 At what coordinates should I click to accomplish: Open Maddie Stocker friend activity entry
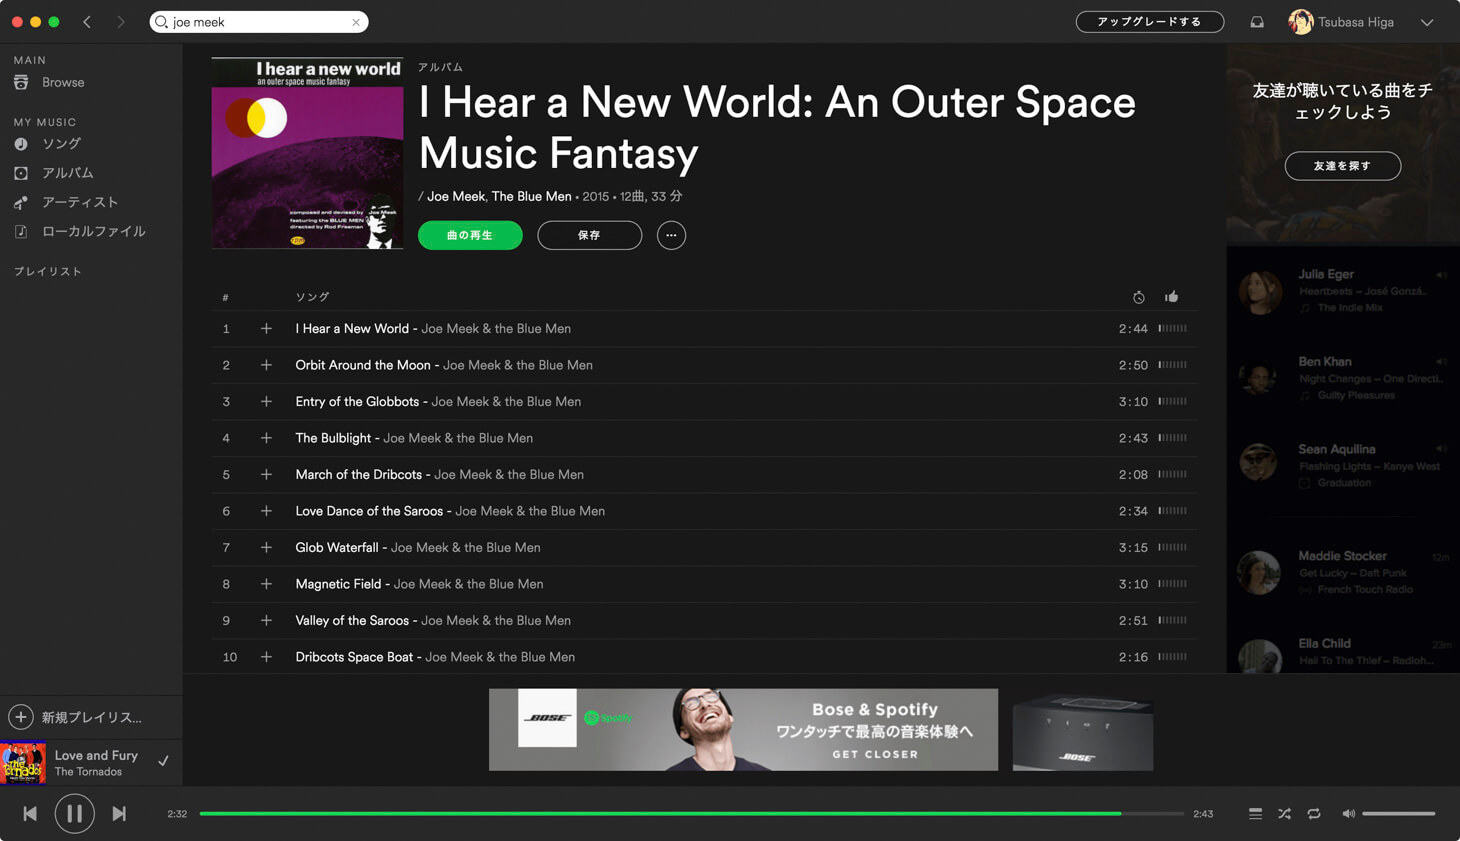point(1343,573)
